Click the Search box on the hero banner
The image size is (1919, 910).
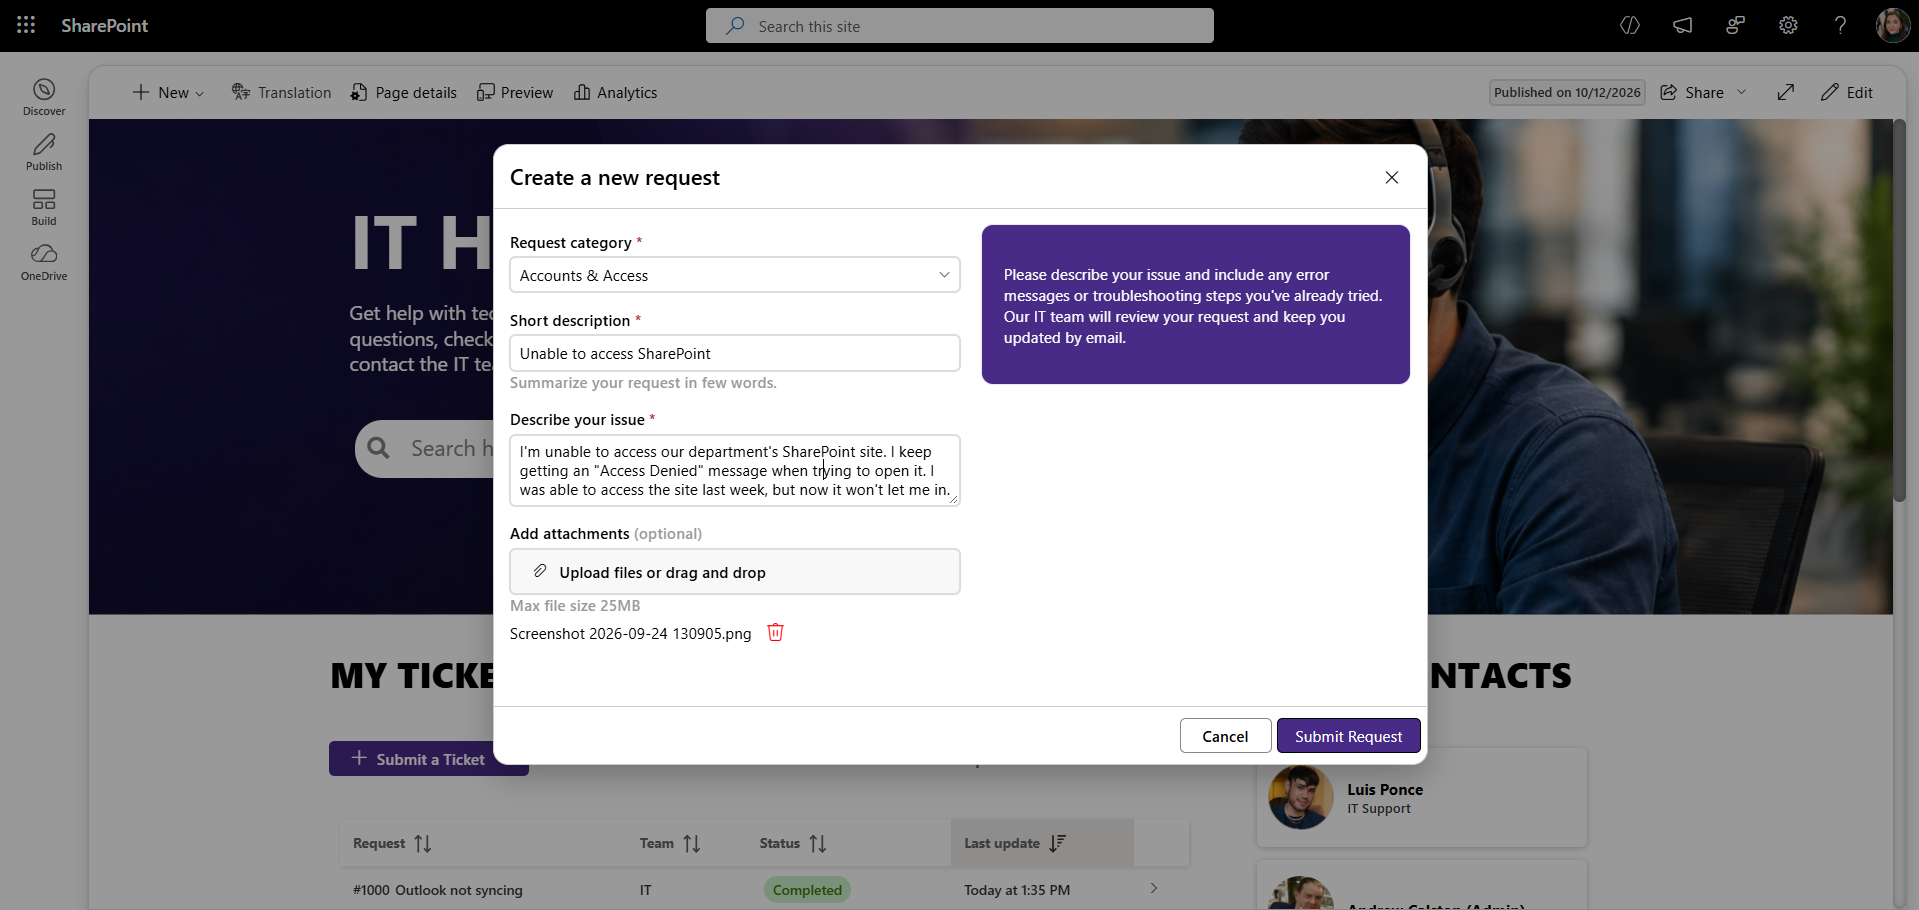tap(426, 448)
